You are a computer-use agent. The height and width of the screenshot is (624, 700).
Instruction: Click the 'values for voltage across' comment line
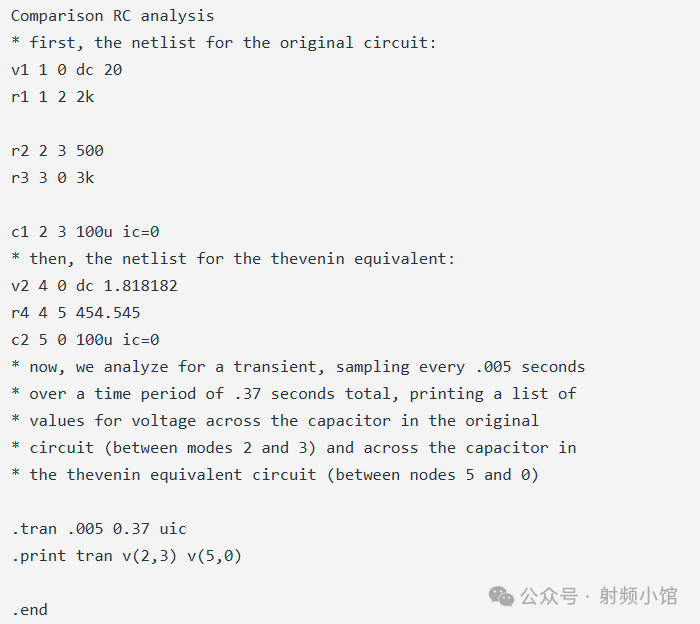point(275,421)
